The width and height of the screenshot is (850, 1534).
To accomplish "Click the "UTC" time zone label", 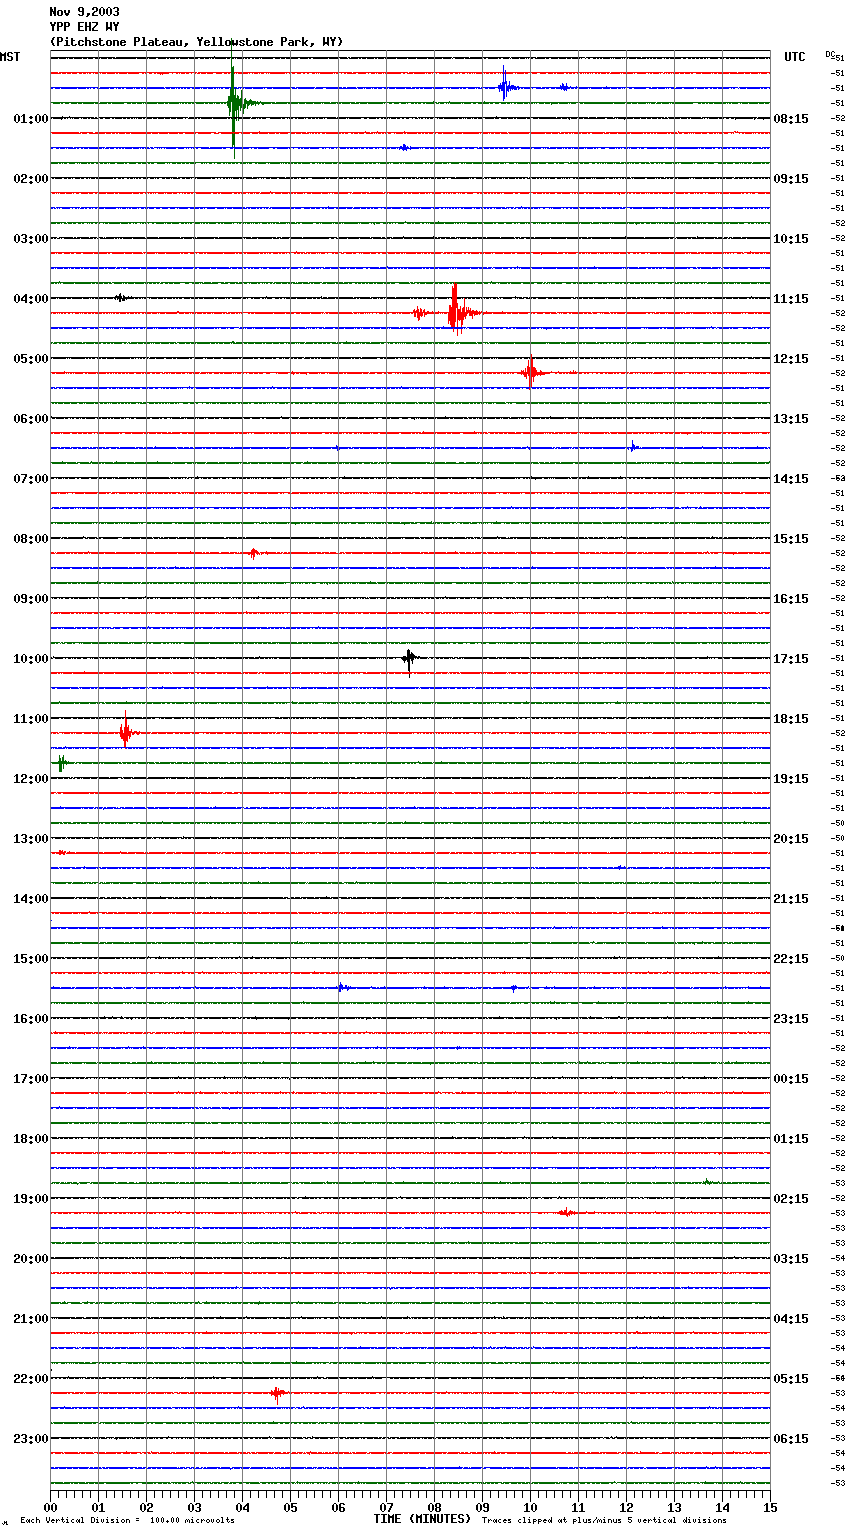I will 795,57.
